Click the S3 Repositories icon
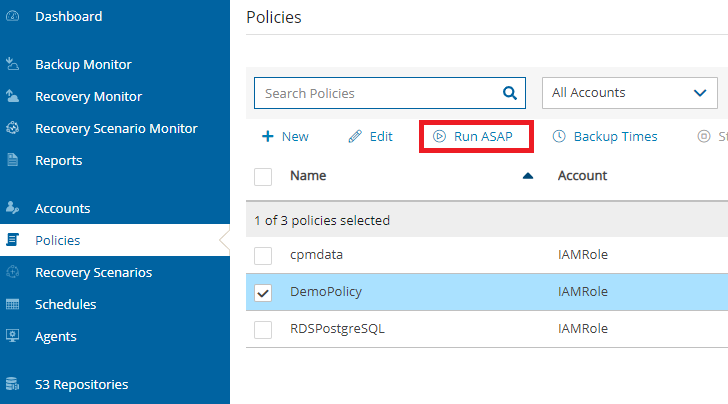This screenshot has width=728, height=404. pyautogui.click(x=13, y=384)
